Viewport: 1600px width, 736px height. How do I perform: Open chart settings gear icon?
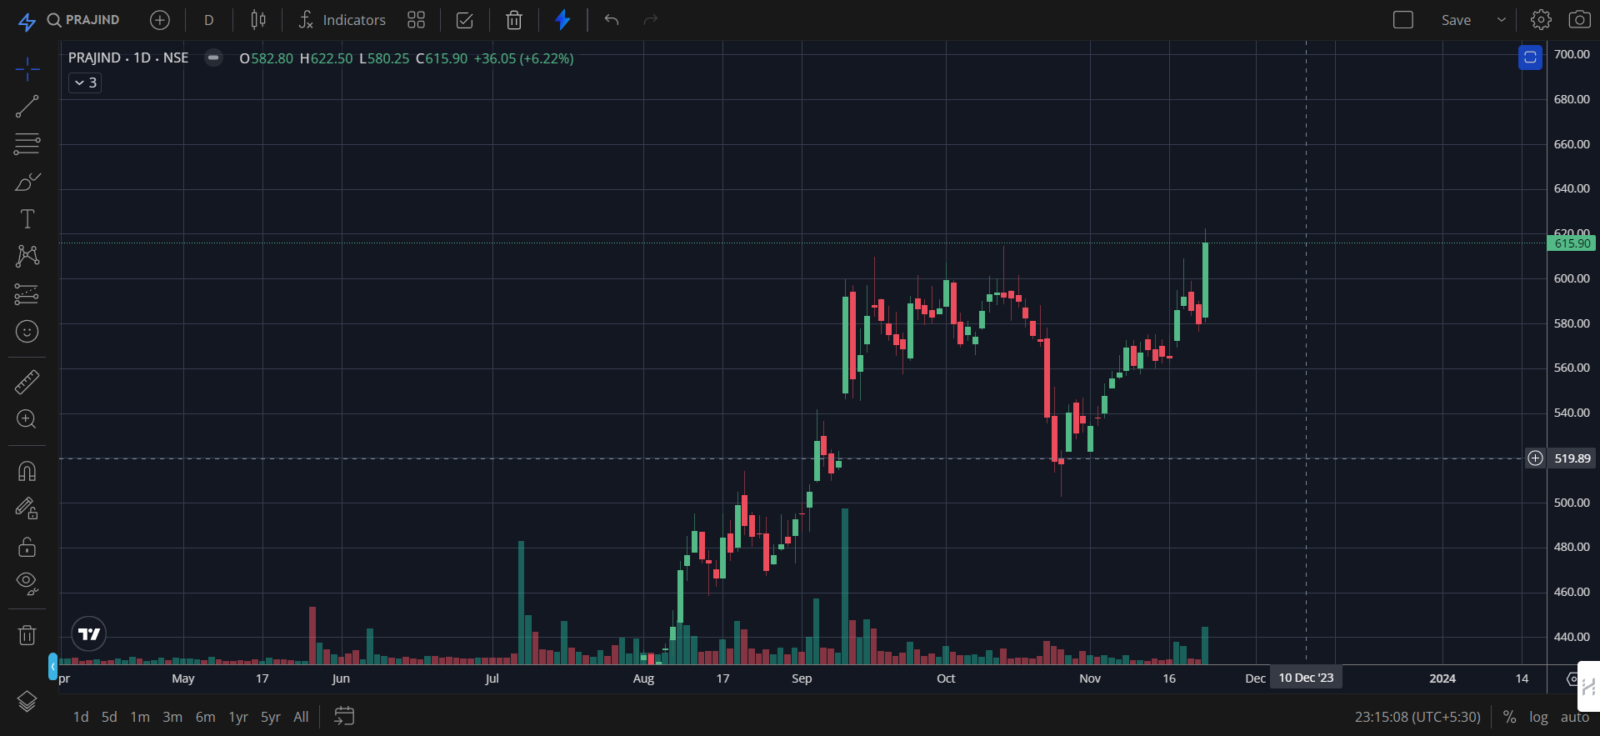[x=1541, y=20]
